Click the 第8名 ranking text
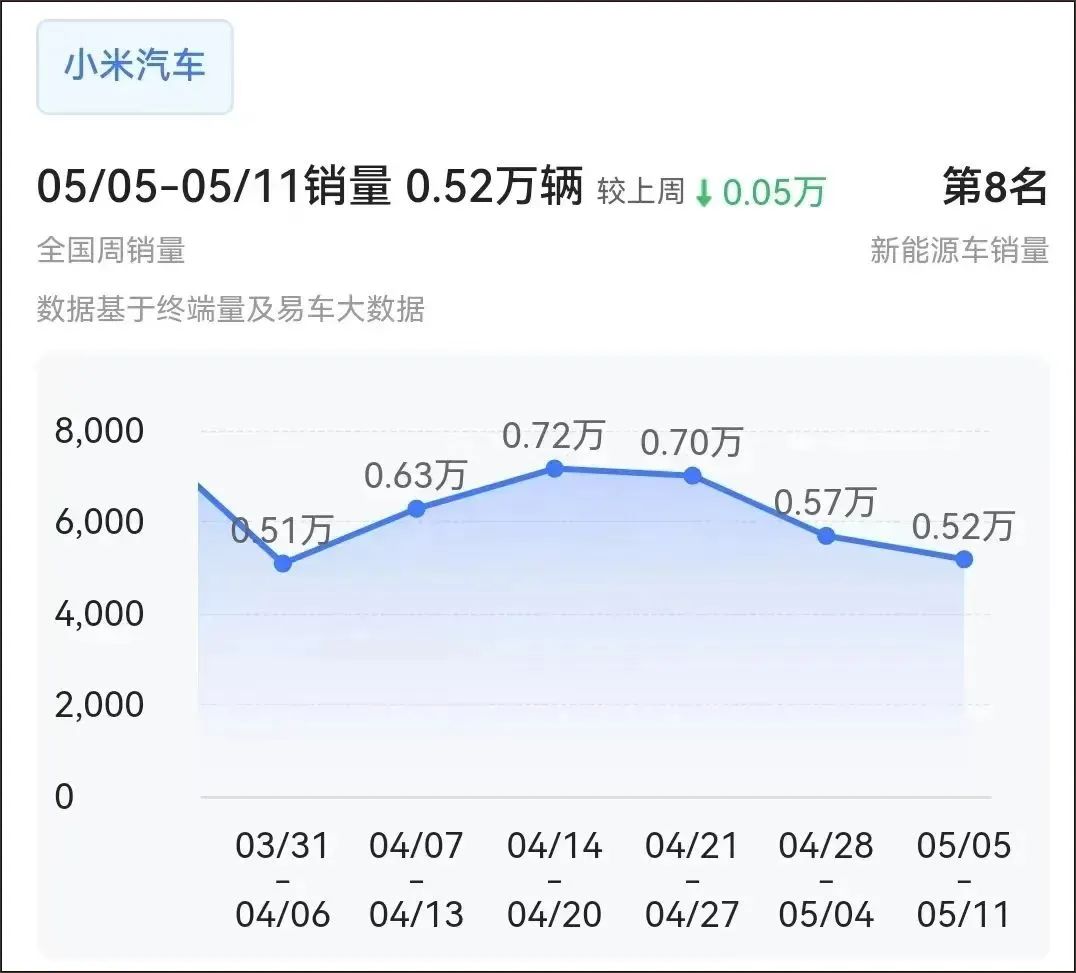The image size is (1076, 973). tap(995, 187)
